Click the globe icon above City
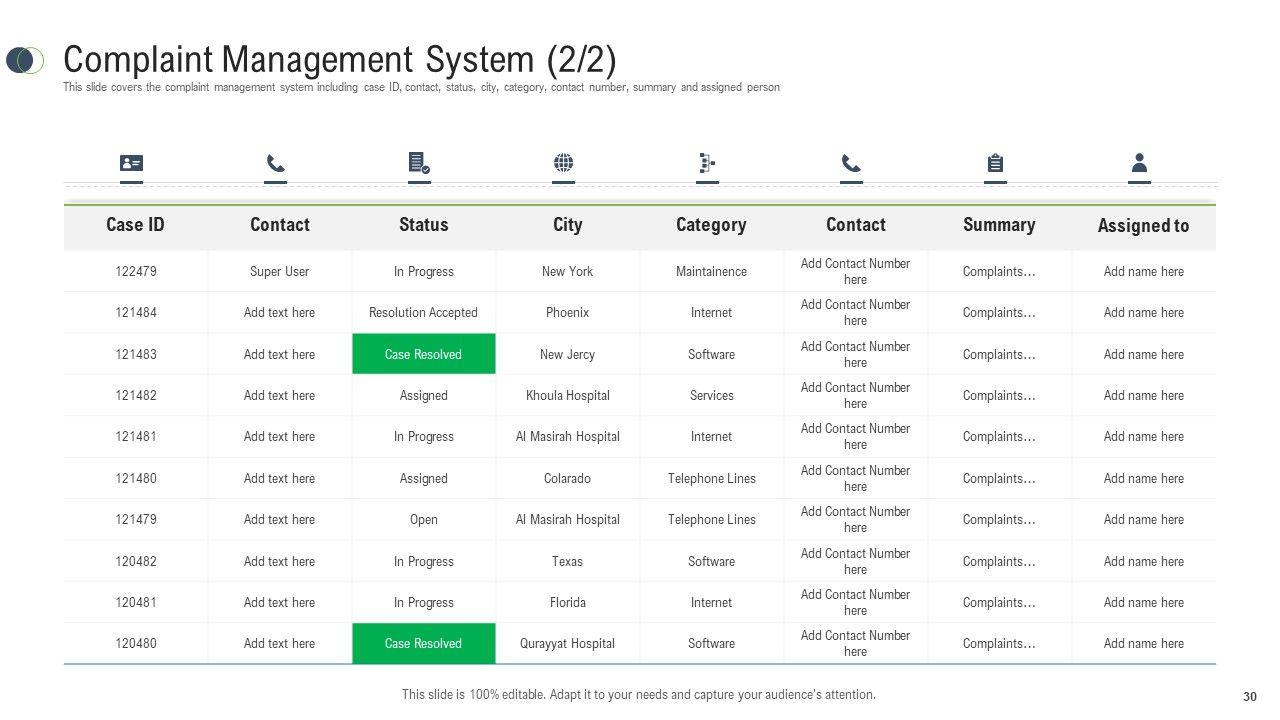 [x=564, y=163]
